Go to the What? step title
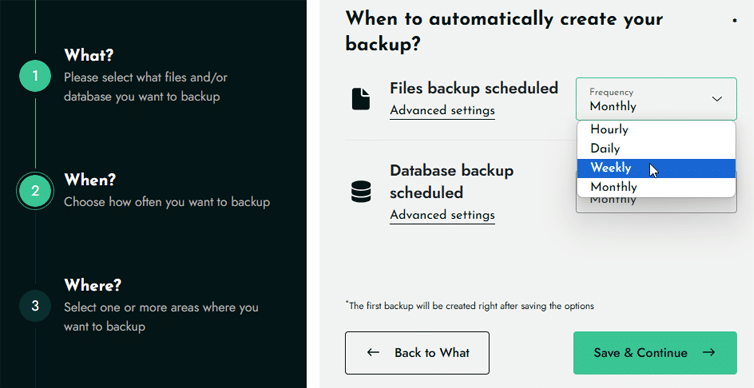 coord(89,55)
